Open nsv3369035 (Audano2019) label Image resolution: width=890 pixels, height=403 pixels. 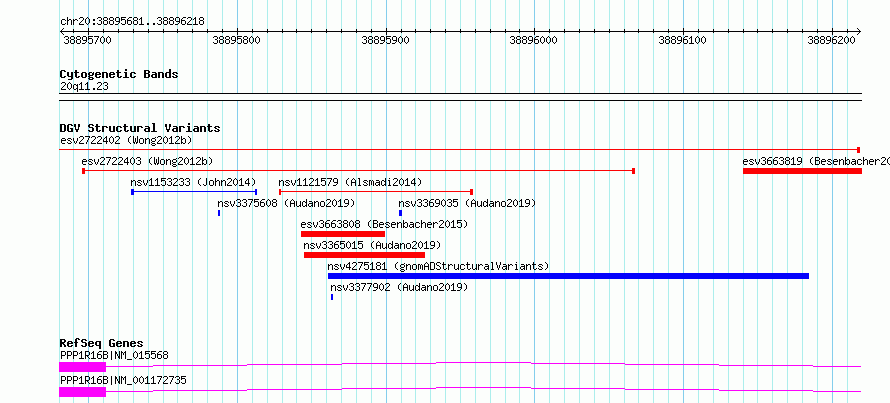tap(467, 203)
